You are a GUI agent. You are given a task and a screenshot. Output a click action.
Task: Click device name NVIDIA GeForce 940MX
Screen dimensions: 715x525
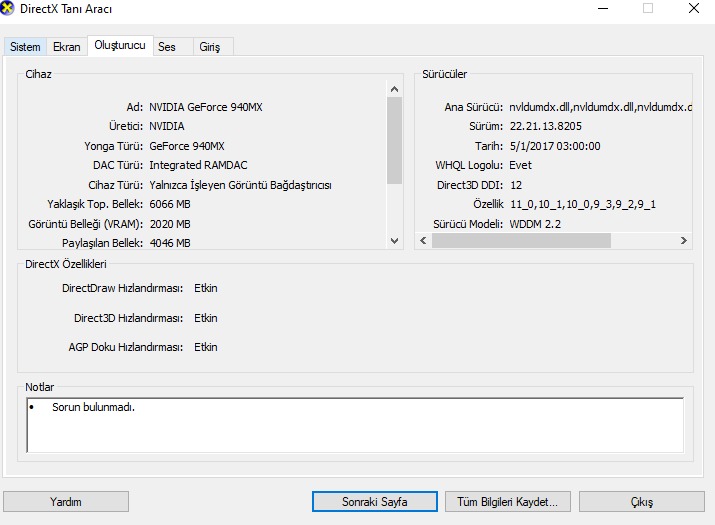206,107
